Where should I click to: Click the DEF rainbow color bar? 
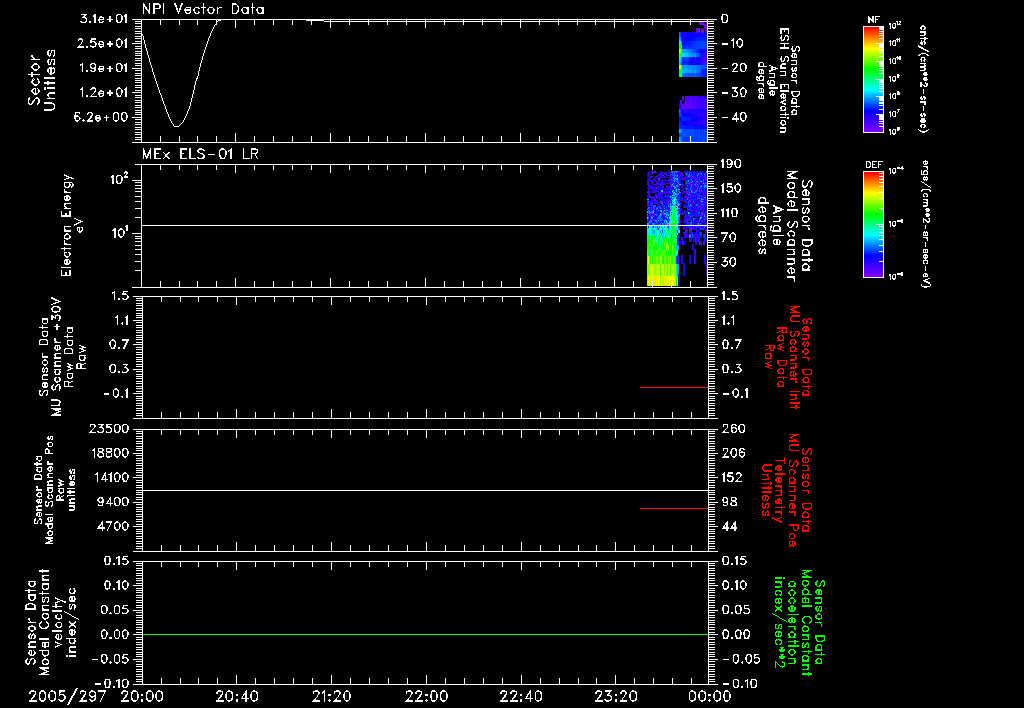[x=874, y=223]
